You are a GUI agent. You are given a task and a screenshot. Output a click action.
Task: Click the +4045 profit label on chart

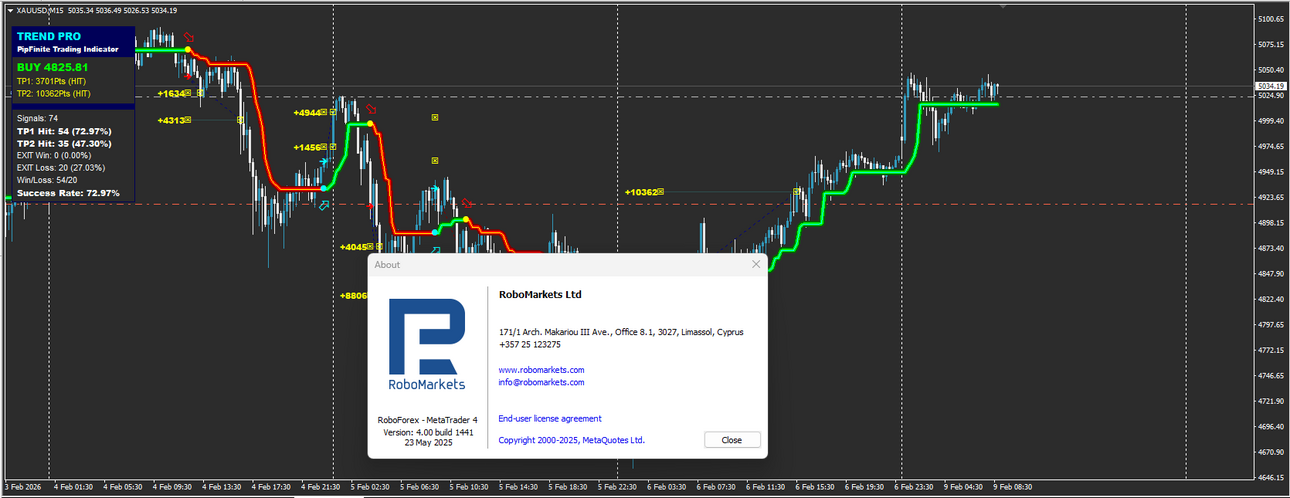(x=353, y=246)
